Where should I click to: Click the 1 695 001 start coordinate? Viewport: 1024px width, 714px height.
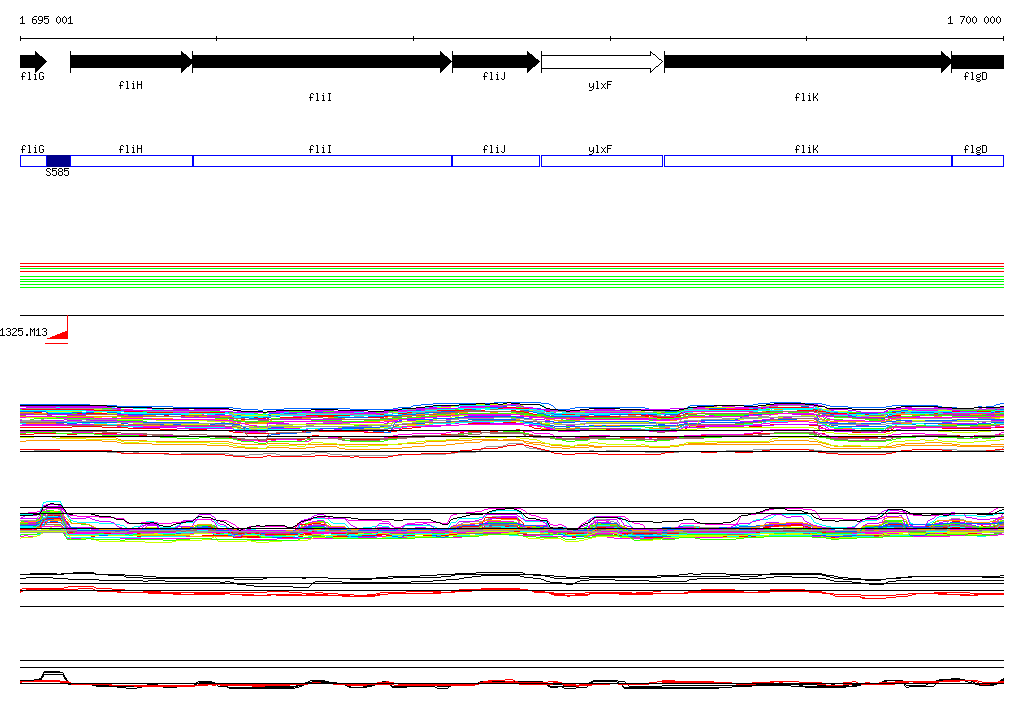click(x=46, y=20)
